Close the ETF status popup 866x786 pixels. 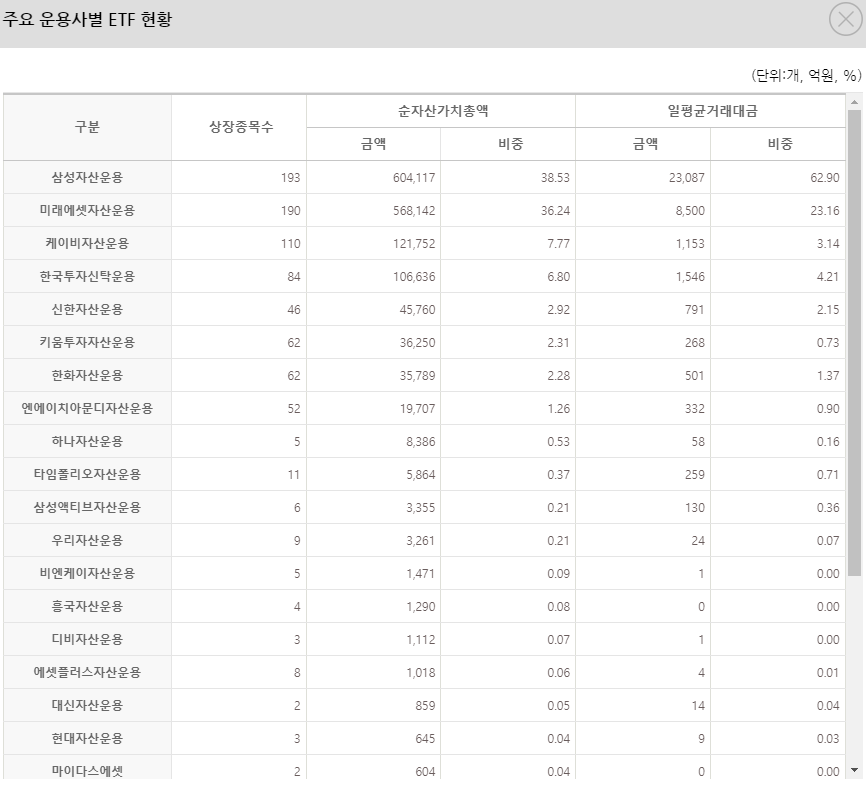pos(846,19)
